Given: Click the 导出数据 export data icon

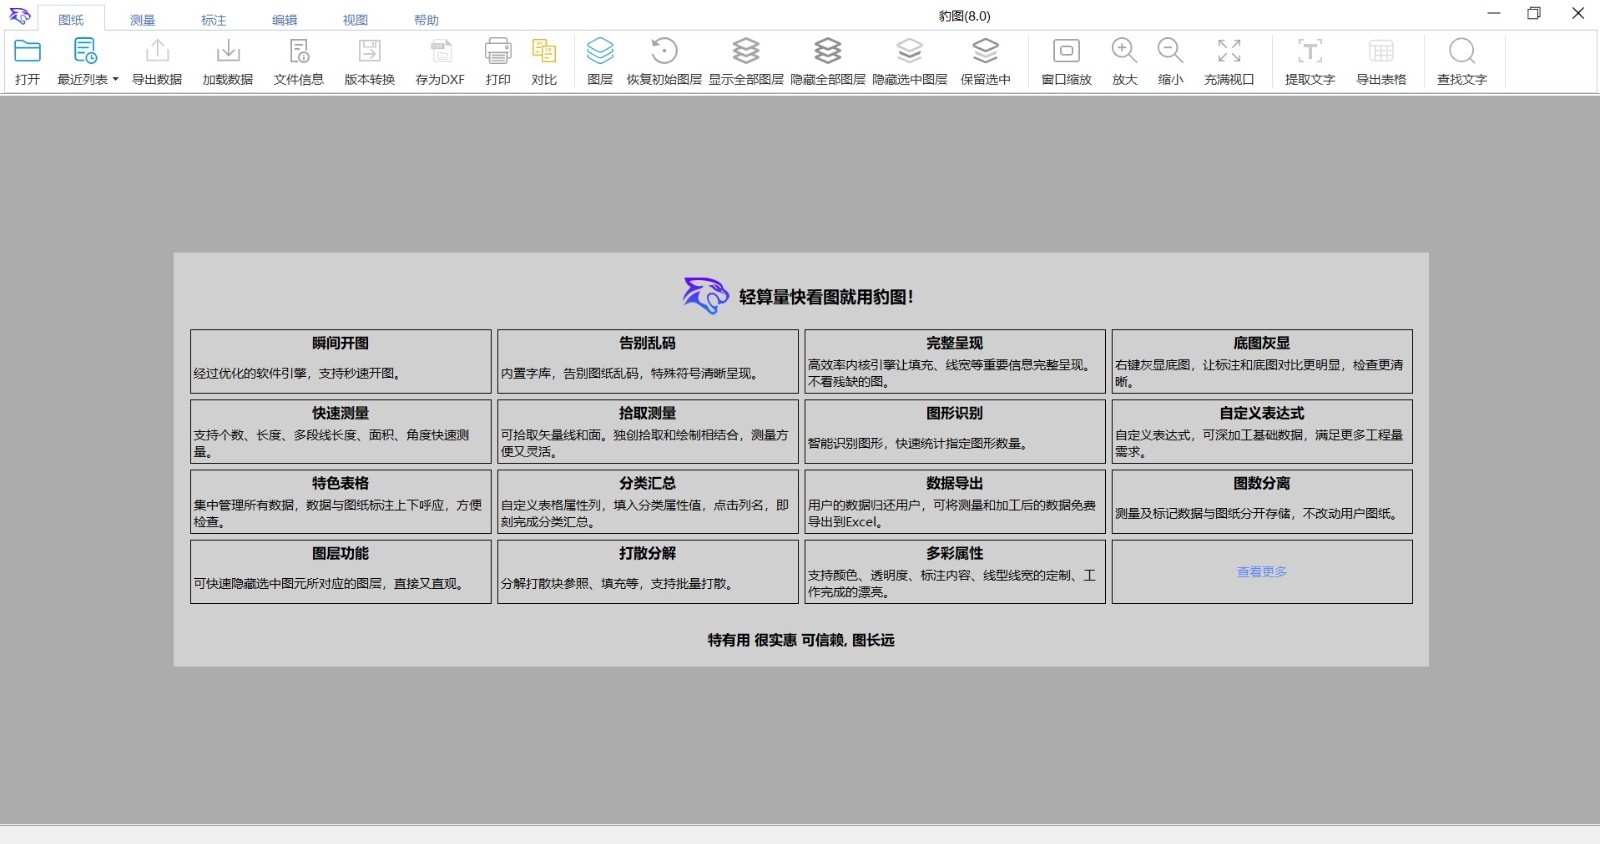Looking at the screenshot, I should click(157, 51).
